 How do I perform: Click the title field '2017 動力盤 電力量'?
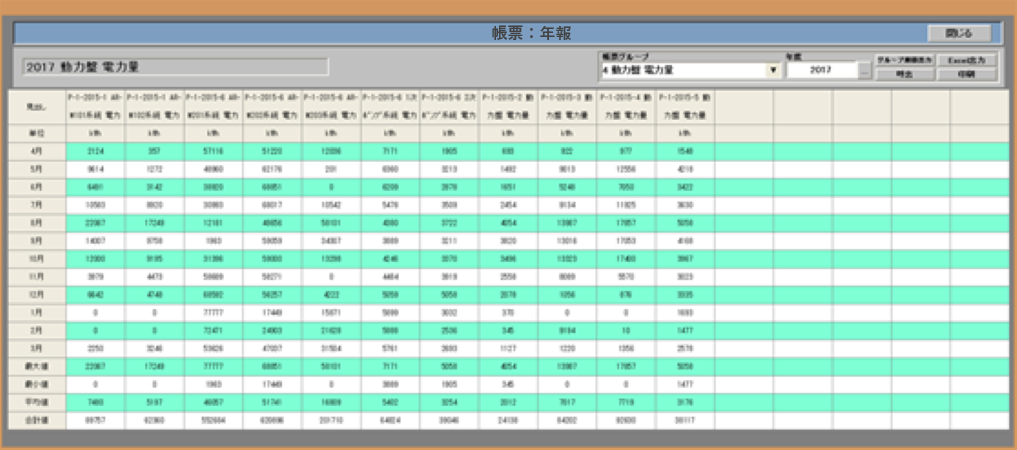click(175, 67)
